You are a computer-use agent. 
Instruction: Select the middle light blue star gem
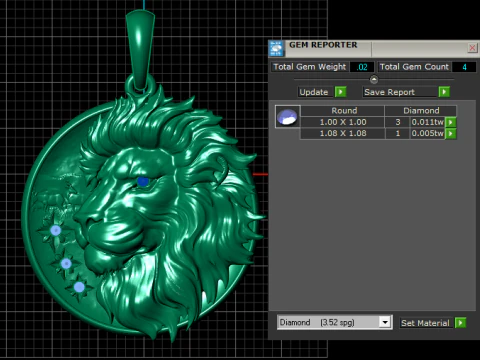click(66, 264)
